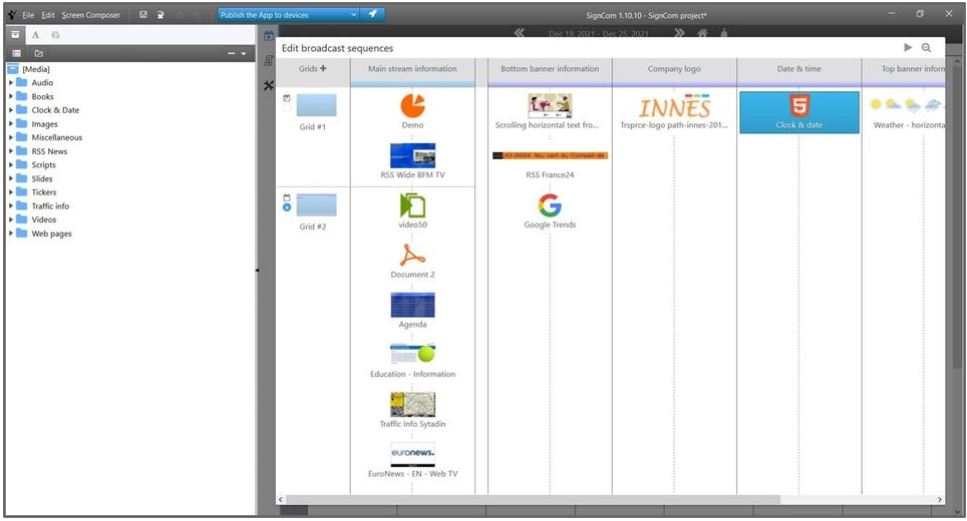Select the video50 playlist icon
This screenshot has width=967, height=521.
[413, 206]
